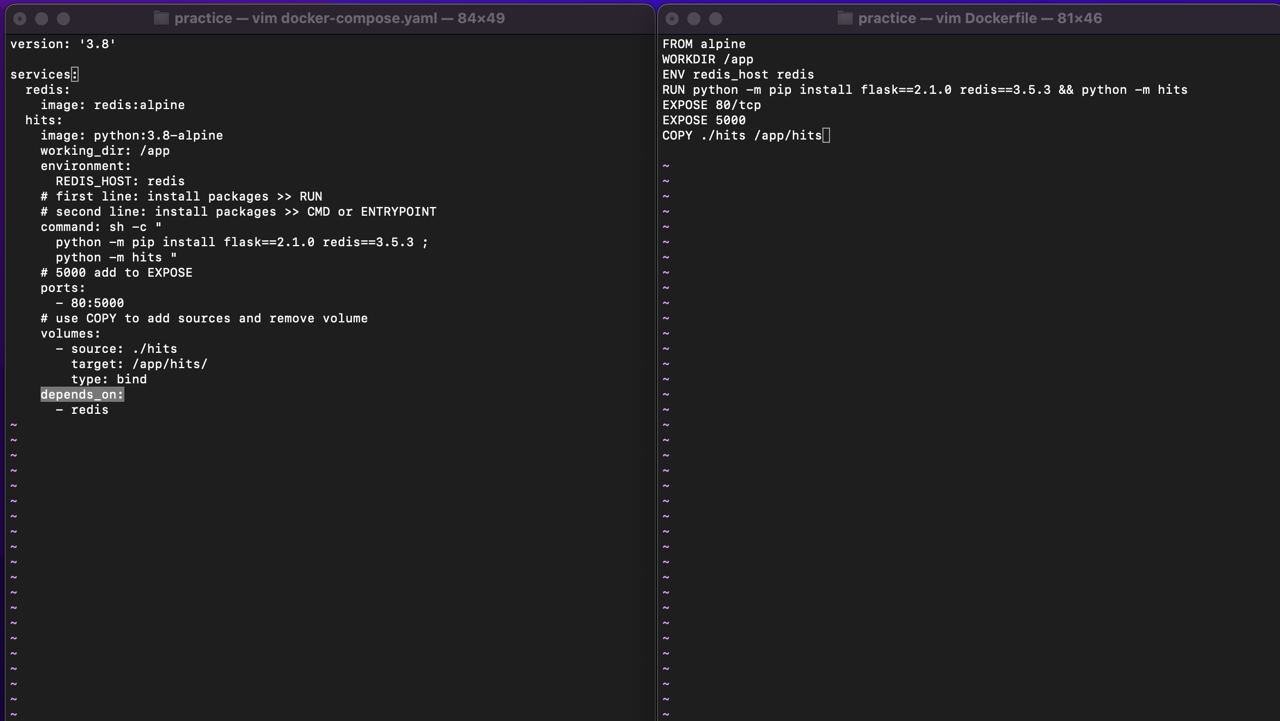This screenshot has height=721, width=1280.
Task: Click the 'FROM alpine' line in Dockerfile
Action: [x=704, y=44]
